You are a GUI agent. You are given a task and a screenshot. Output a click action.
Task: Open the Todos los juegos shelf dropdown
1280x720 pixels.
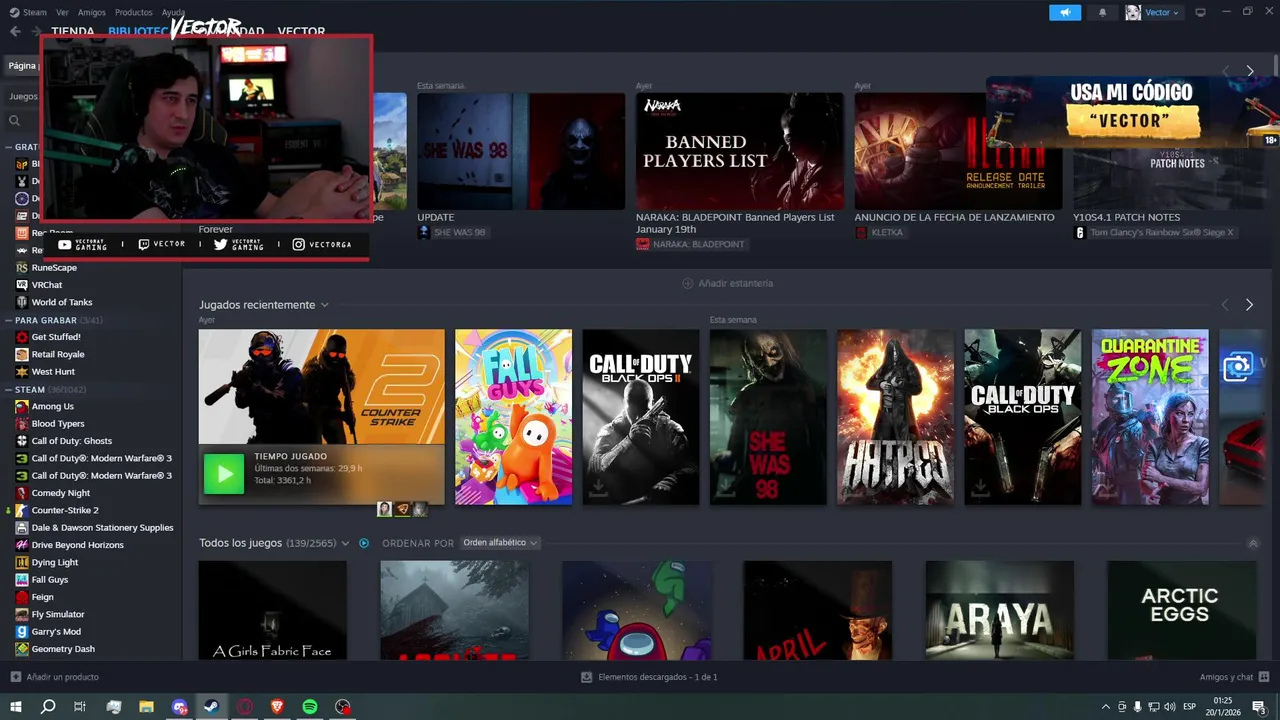pos(345,543)
